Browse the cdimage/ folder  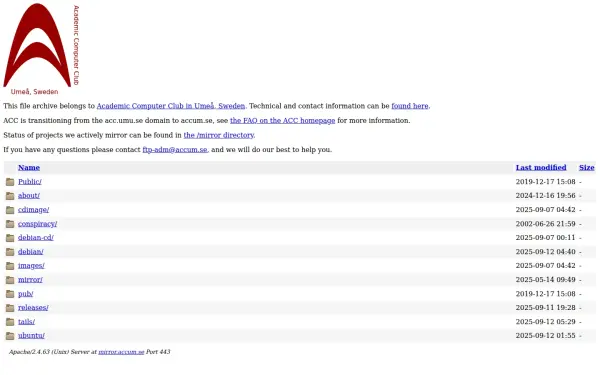click(33, 210)
